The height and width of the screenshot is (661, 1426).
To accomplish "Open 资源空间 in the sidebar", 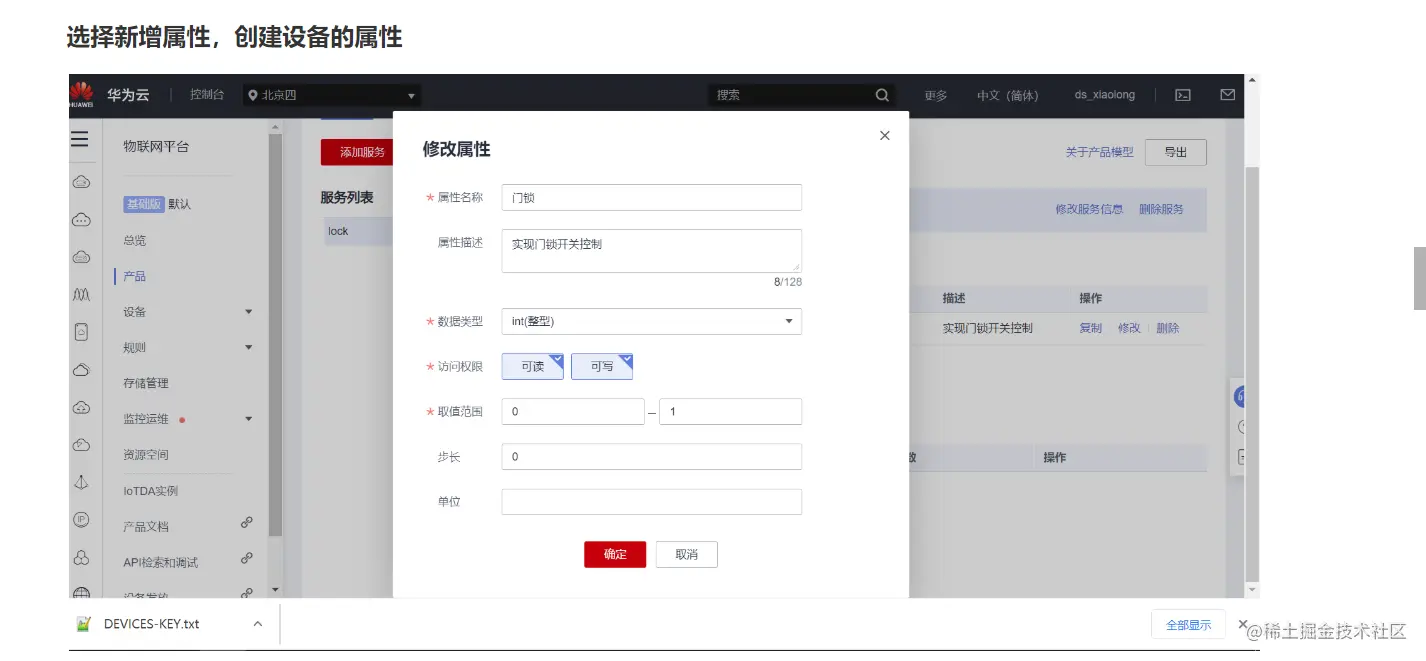I will 146,454.
